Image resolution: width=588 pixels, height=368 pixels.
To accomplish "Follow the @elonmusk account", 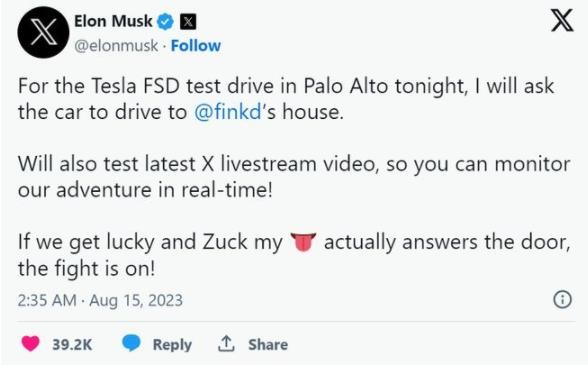I will click(x=196, y=46).
